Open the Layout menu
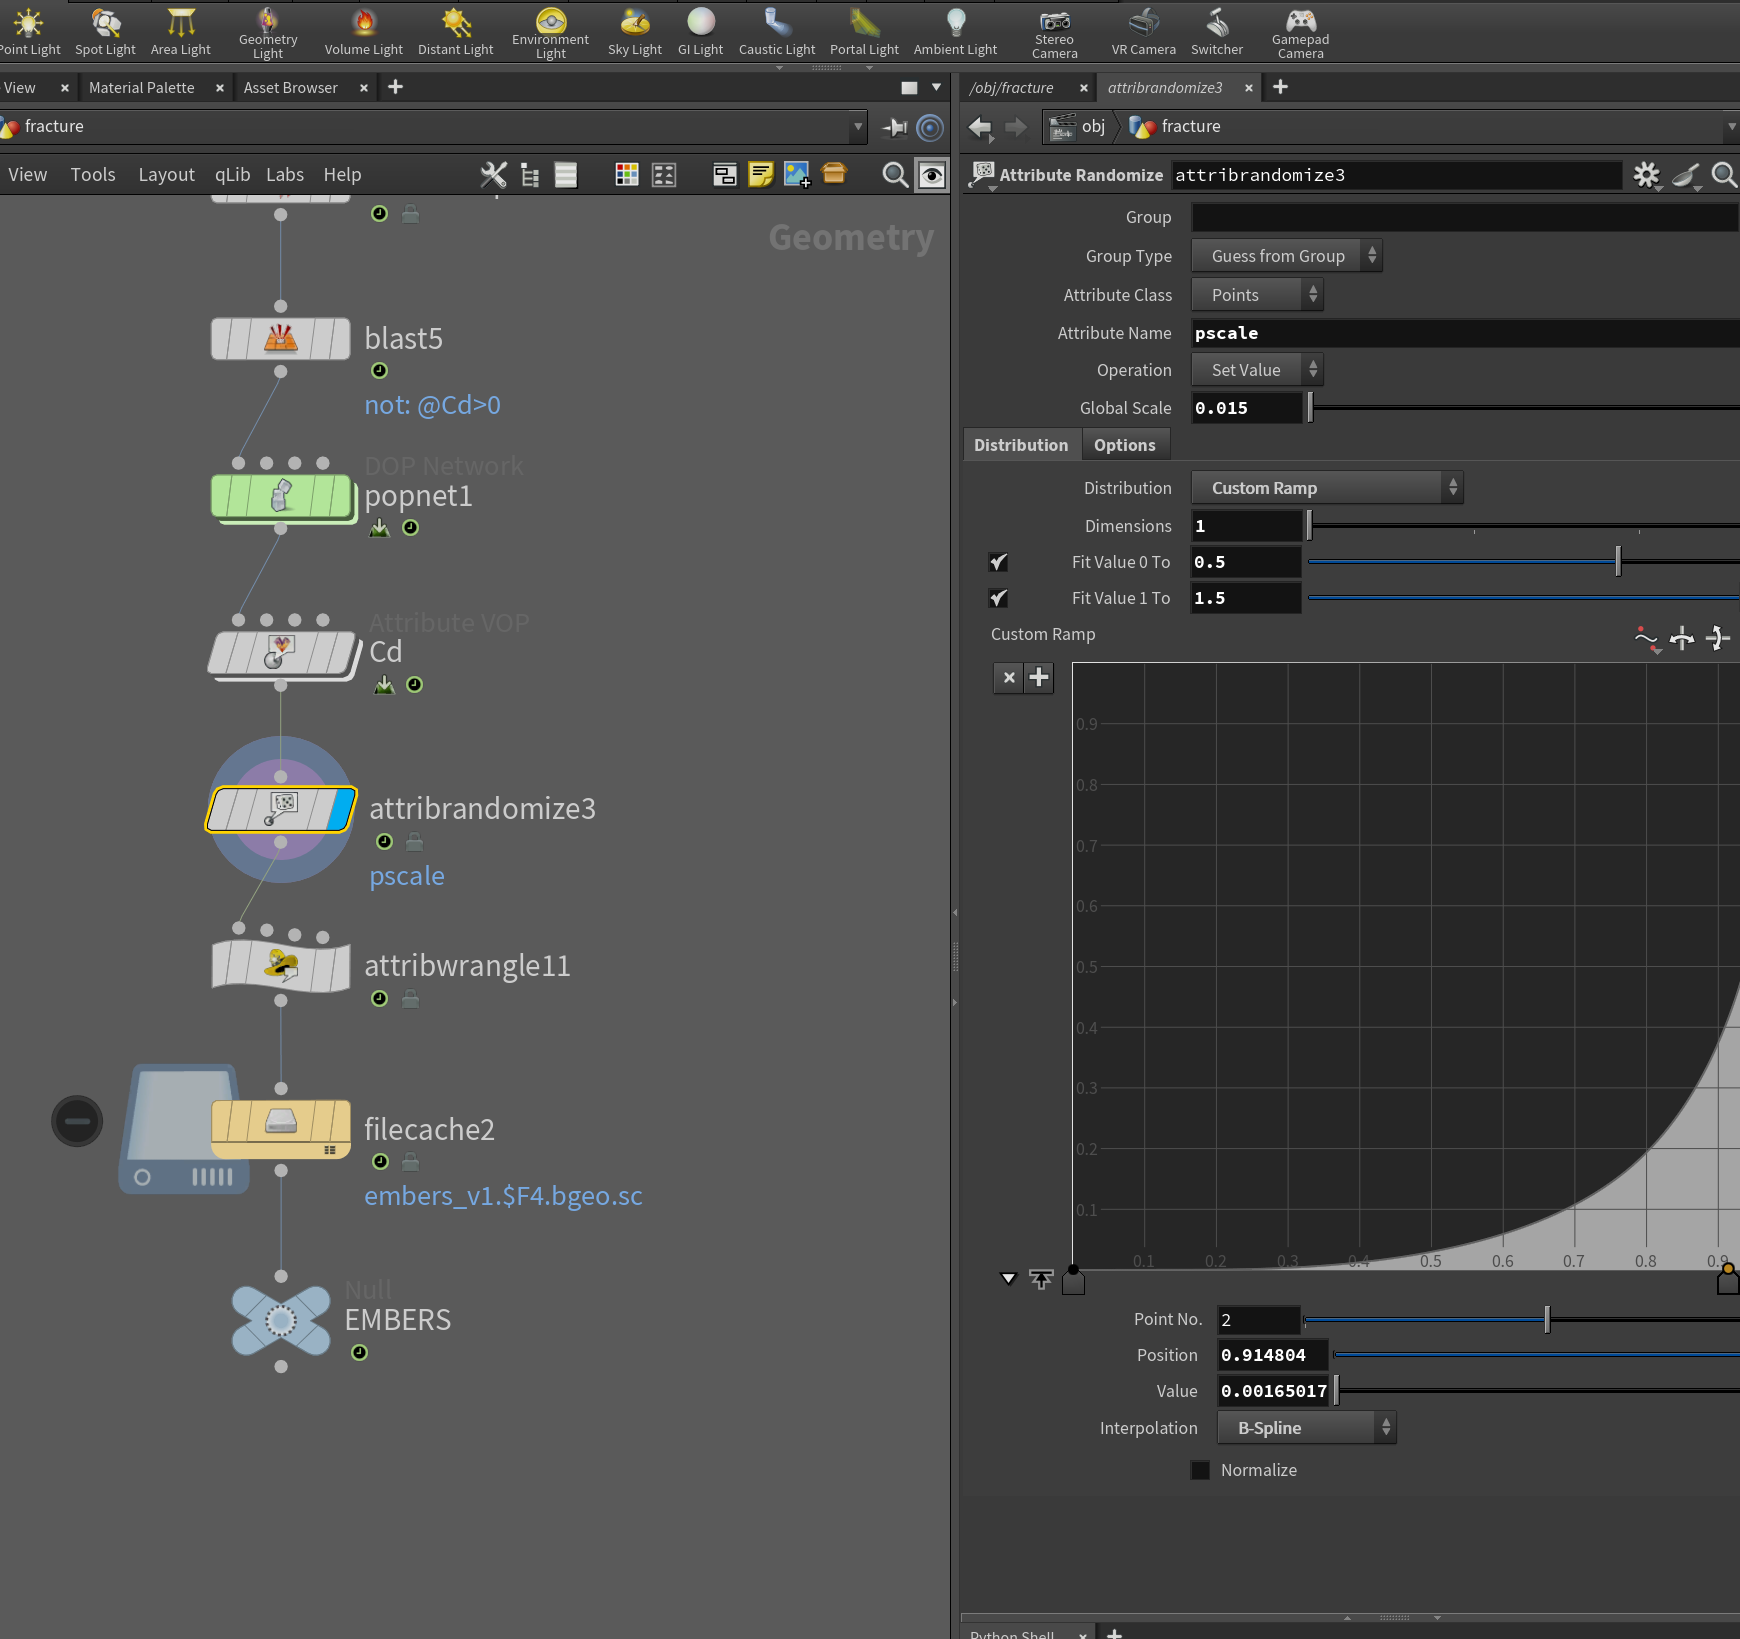 [x=166, y=175]
